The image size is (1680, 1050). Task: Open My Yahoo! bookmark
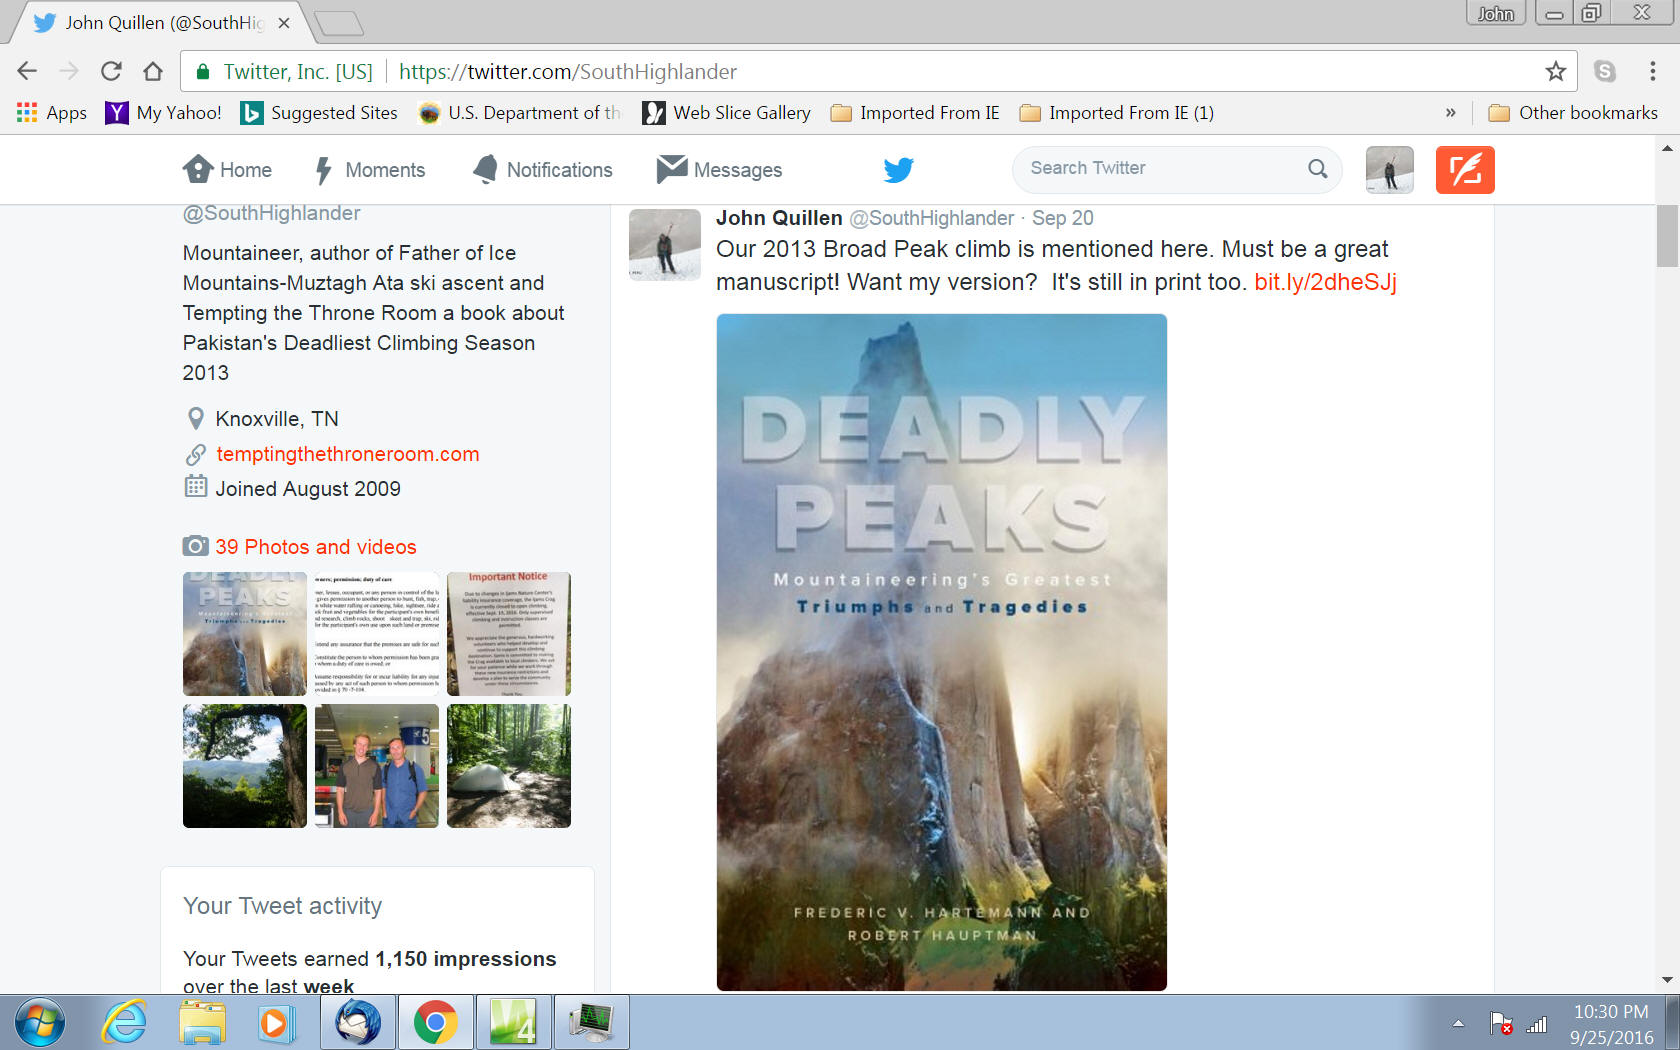164,113
